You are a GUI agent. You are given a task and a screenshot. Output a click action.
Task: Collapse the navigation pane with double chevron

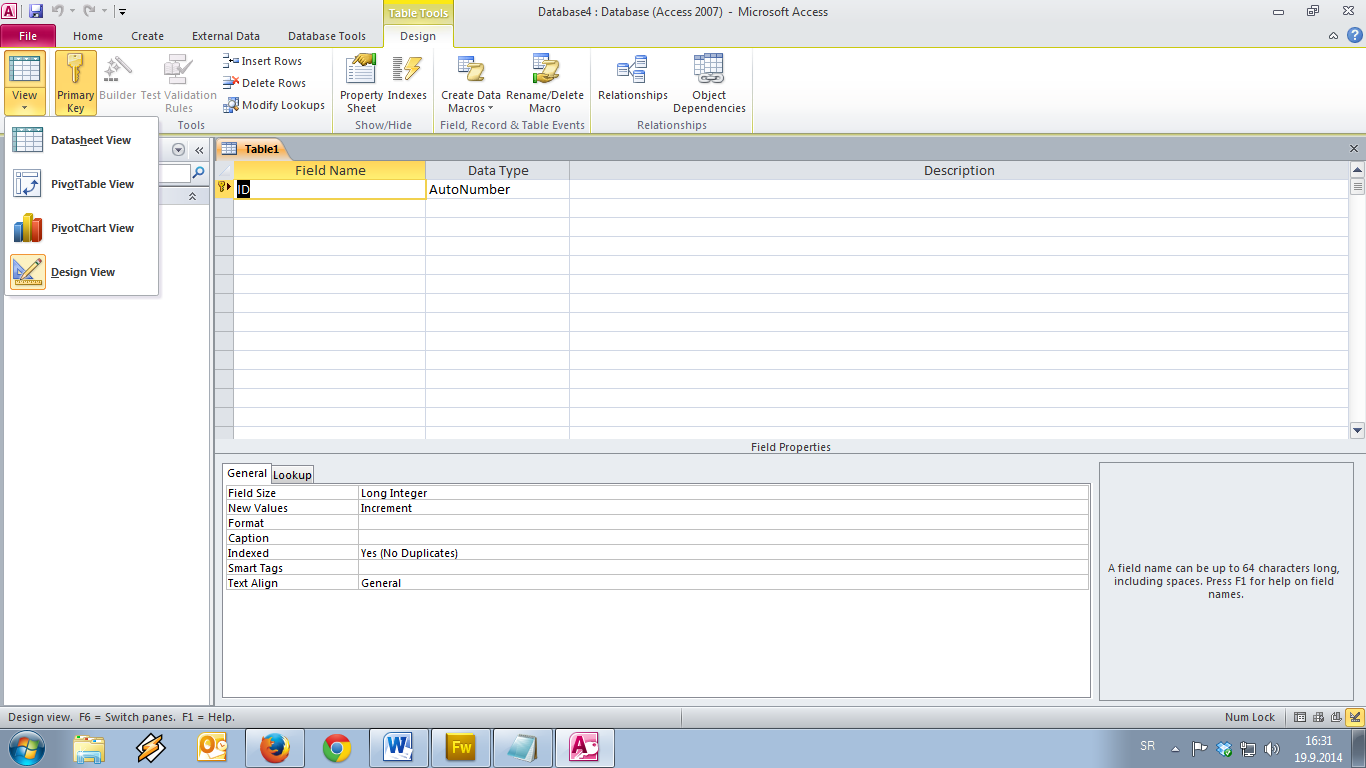pyautogui.click(x=199, y=150)
